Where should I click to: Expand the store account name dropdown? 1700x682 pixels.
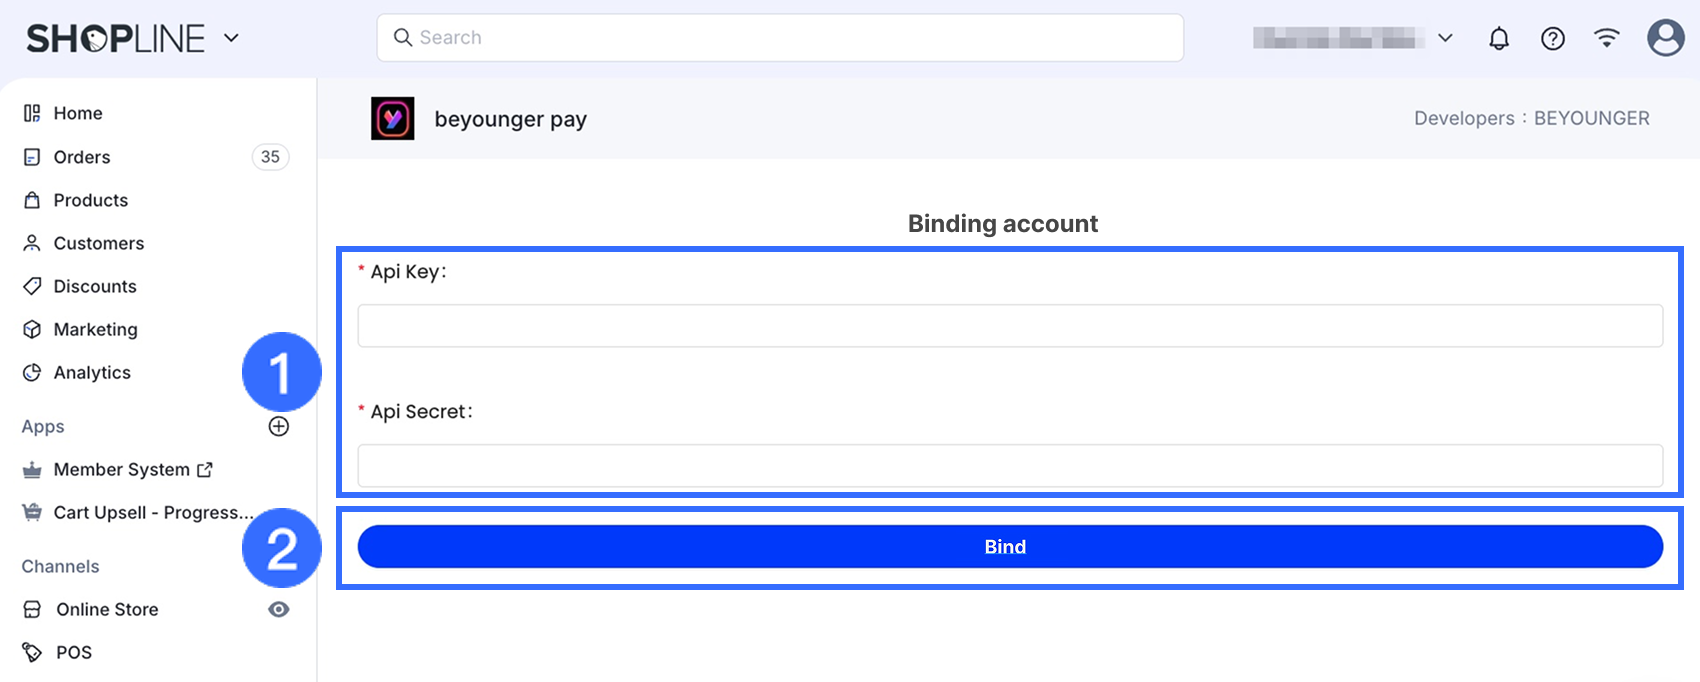tap(1445, 38)
